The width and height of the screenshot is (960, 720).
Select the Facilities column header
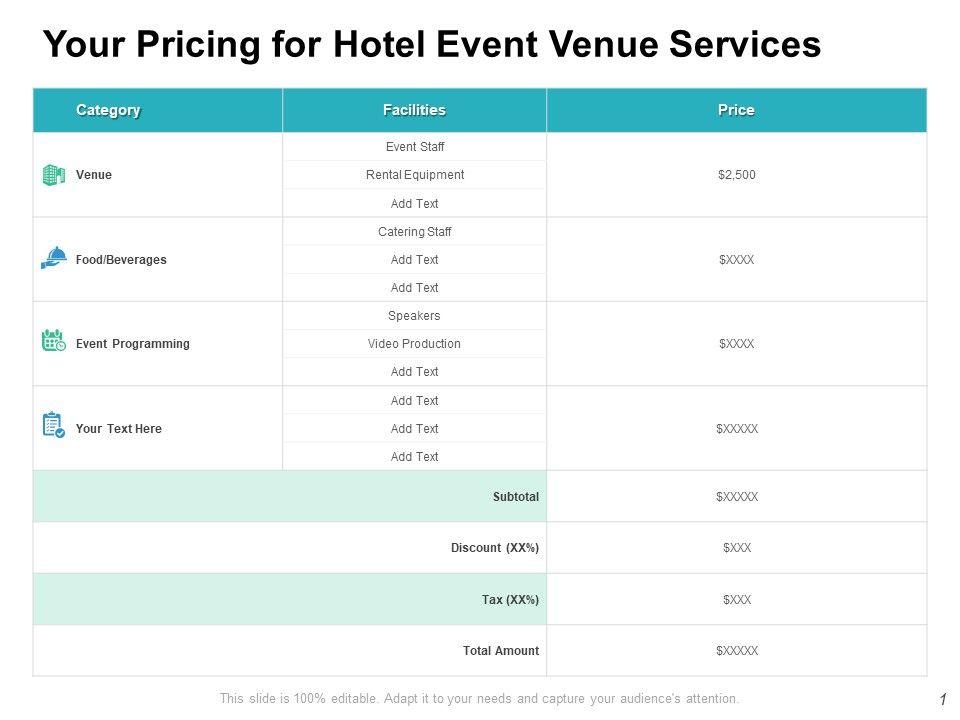(414, 110)
